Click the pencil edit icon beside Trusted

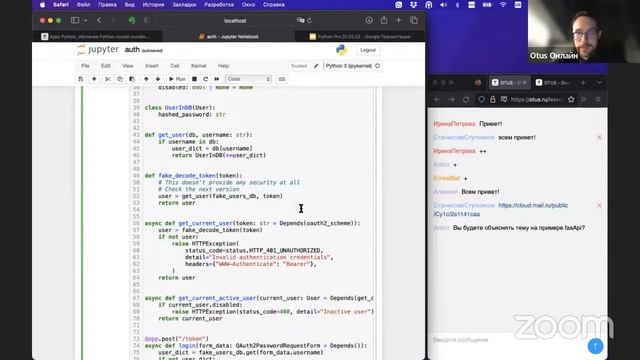pos(316,66)
